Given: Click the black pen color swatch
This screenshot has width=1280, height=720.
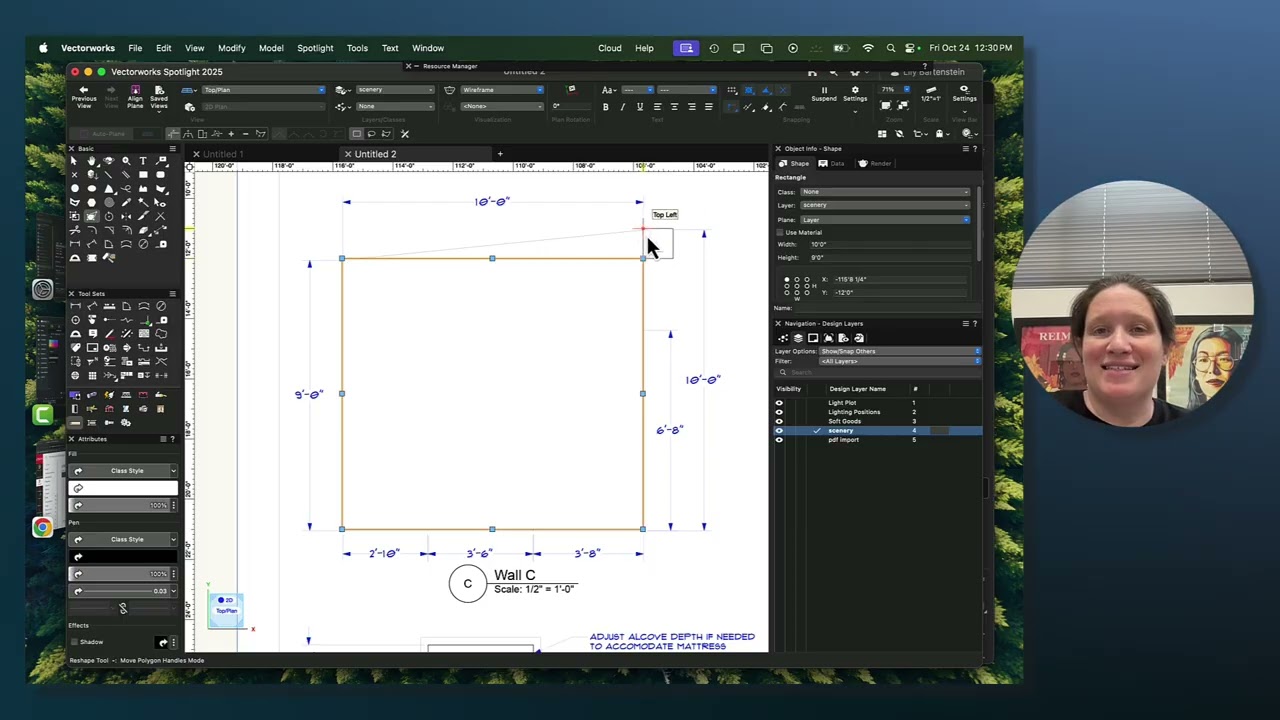Looking at the screenshot, I should tap(123, 557).
